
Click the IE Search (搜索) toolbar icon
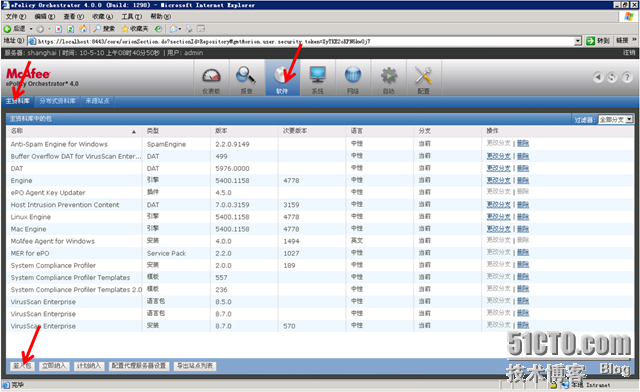pos(104,29)
